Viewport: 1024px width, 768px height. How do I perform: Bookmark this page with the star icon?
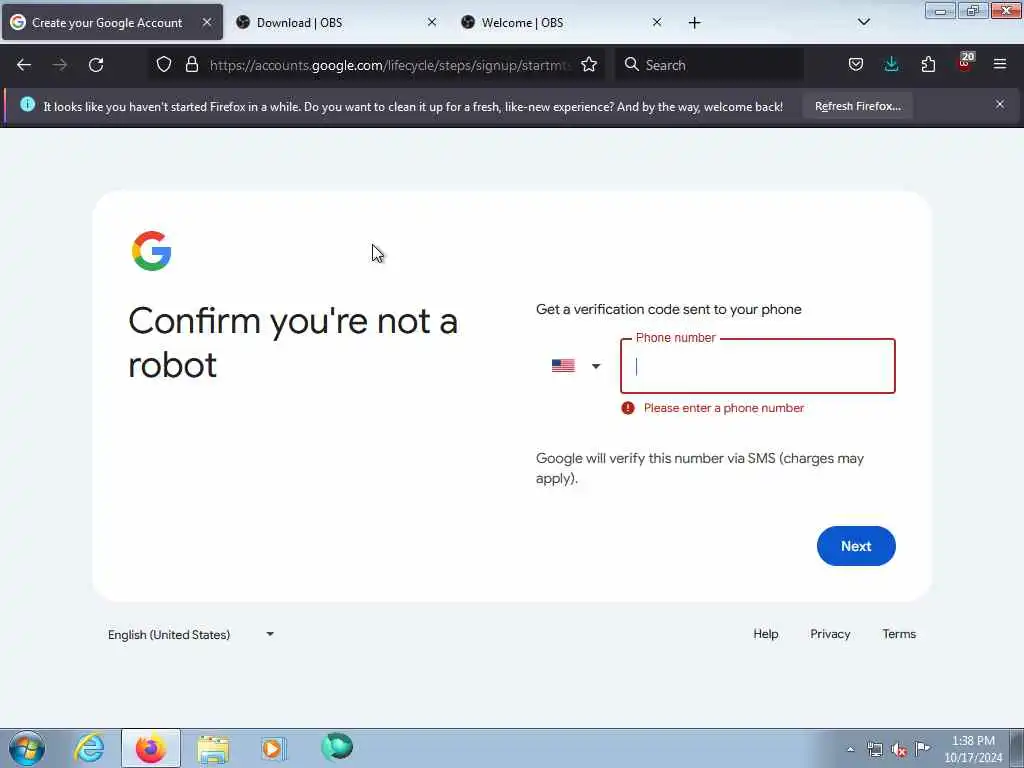[588, 65]
